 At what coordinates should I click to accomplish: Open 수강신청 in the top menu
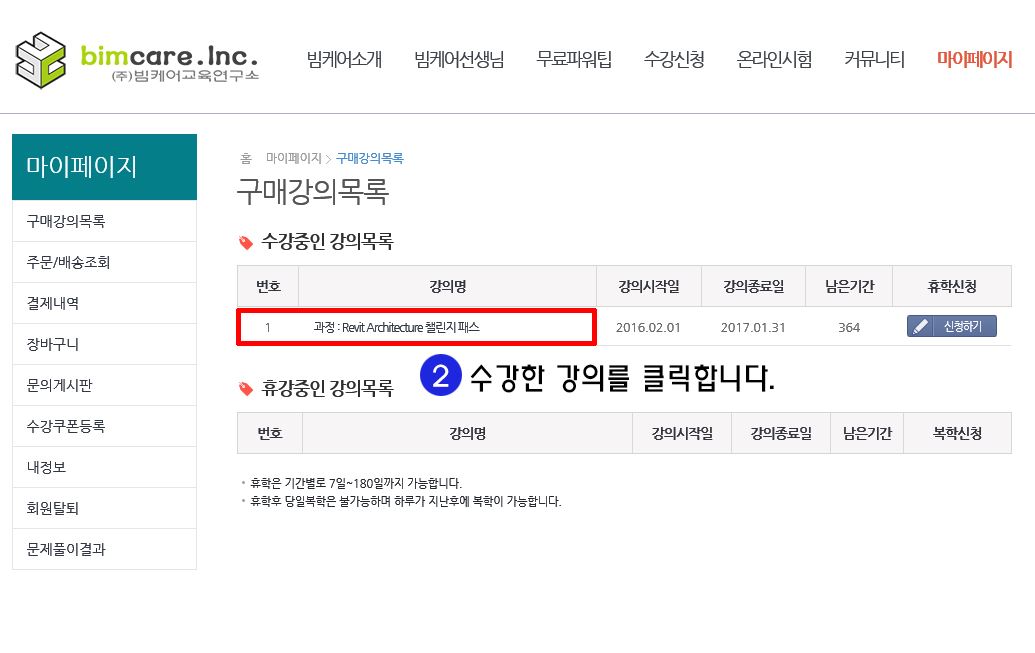tap(674, 59)
